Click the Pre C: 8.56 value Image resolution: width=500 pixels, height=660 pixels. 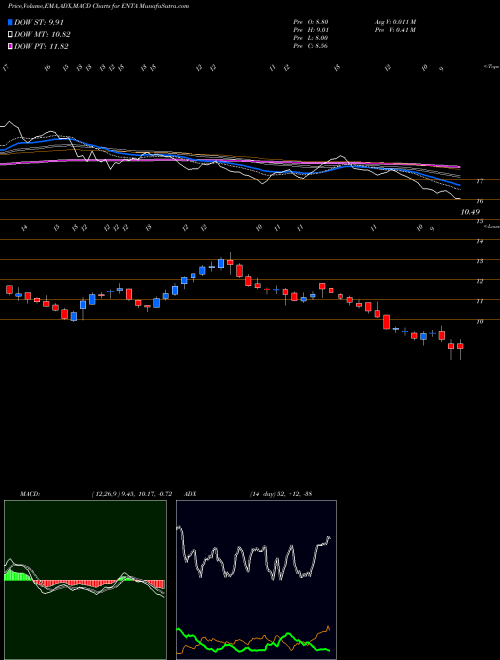pyautogui.click(x=311, y=46)
